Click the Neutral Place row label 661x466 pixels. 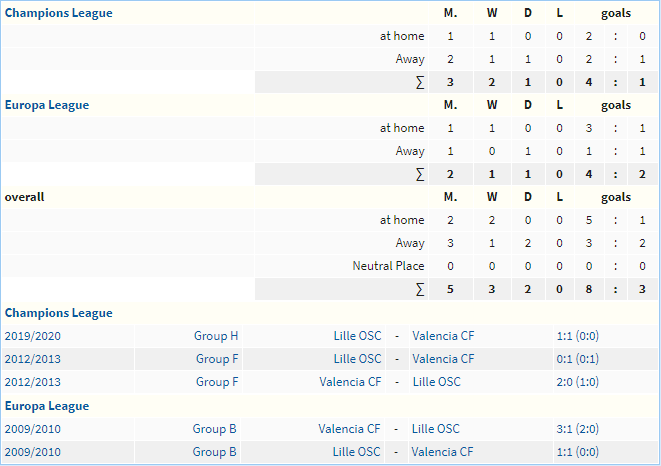click(x=388, y=266)
